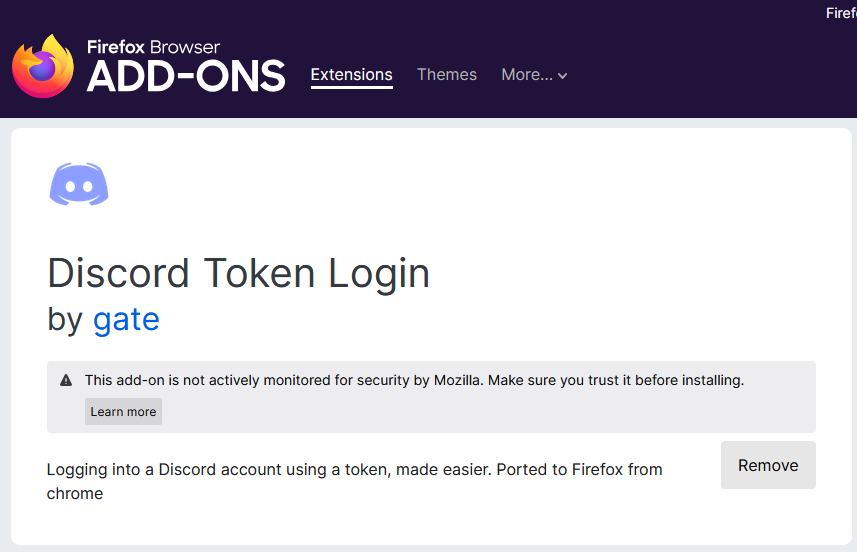
Task: Switch to the Themes tab
Action: (x=447, y=75)
